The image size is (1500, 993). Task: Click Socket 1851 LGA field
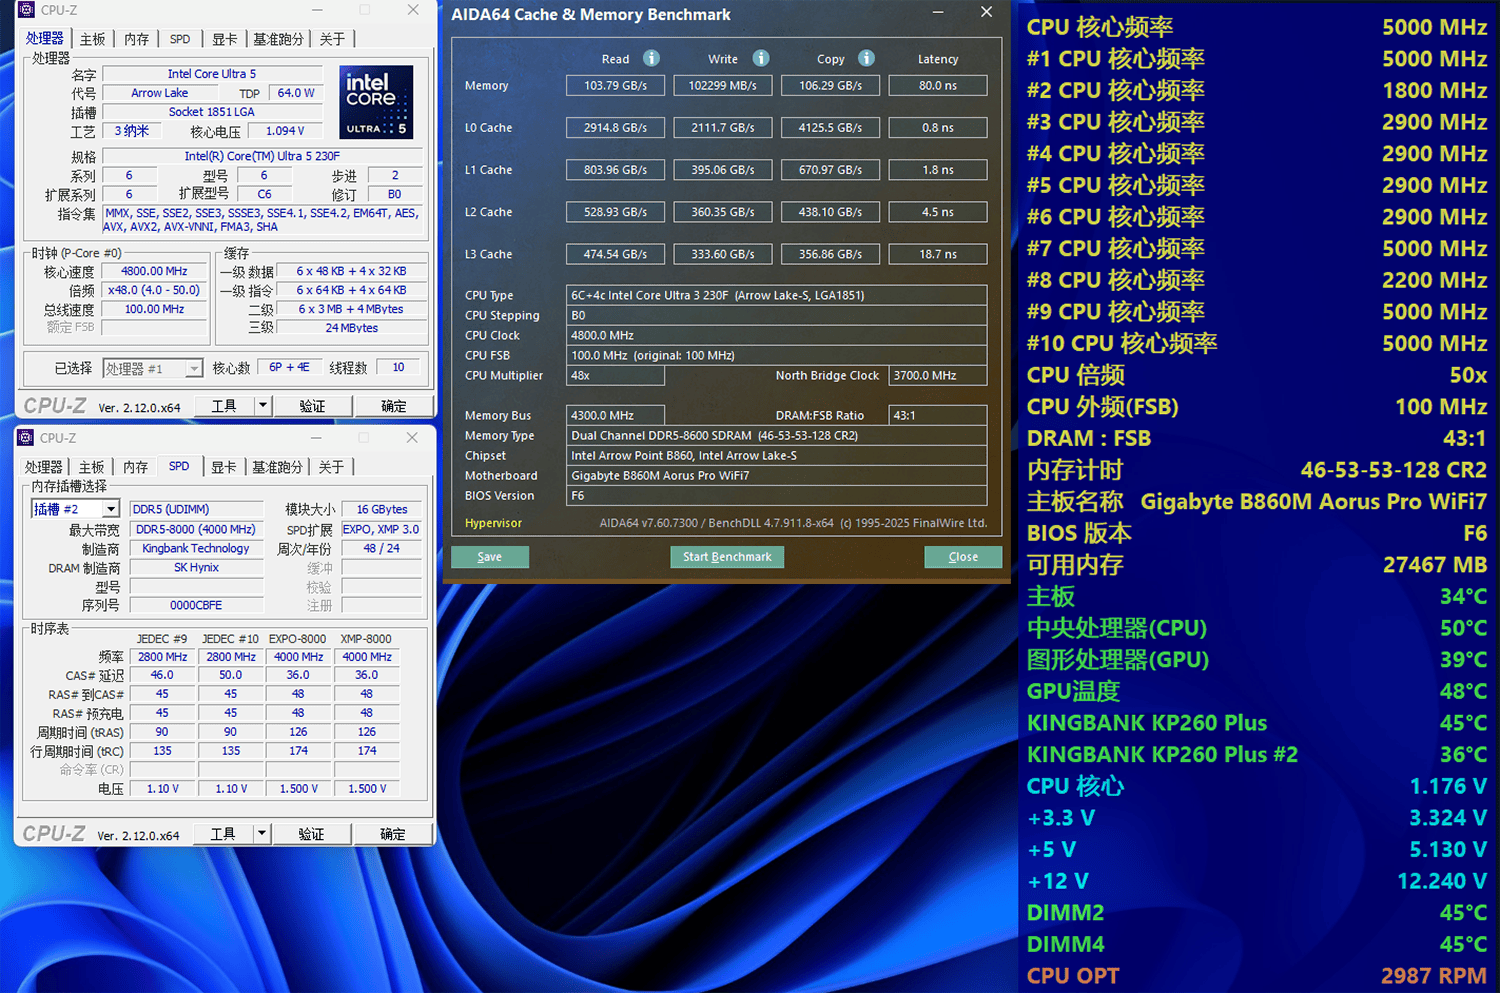[x=212, y=112]
